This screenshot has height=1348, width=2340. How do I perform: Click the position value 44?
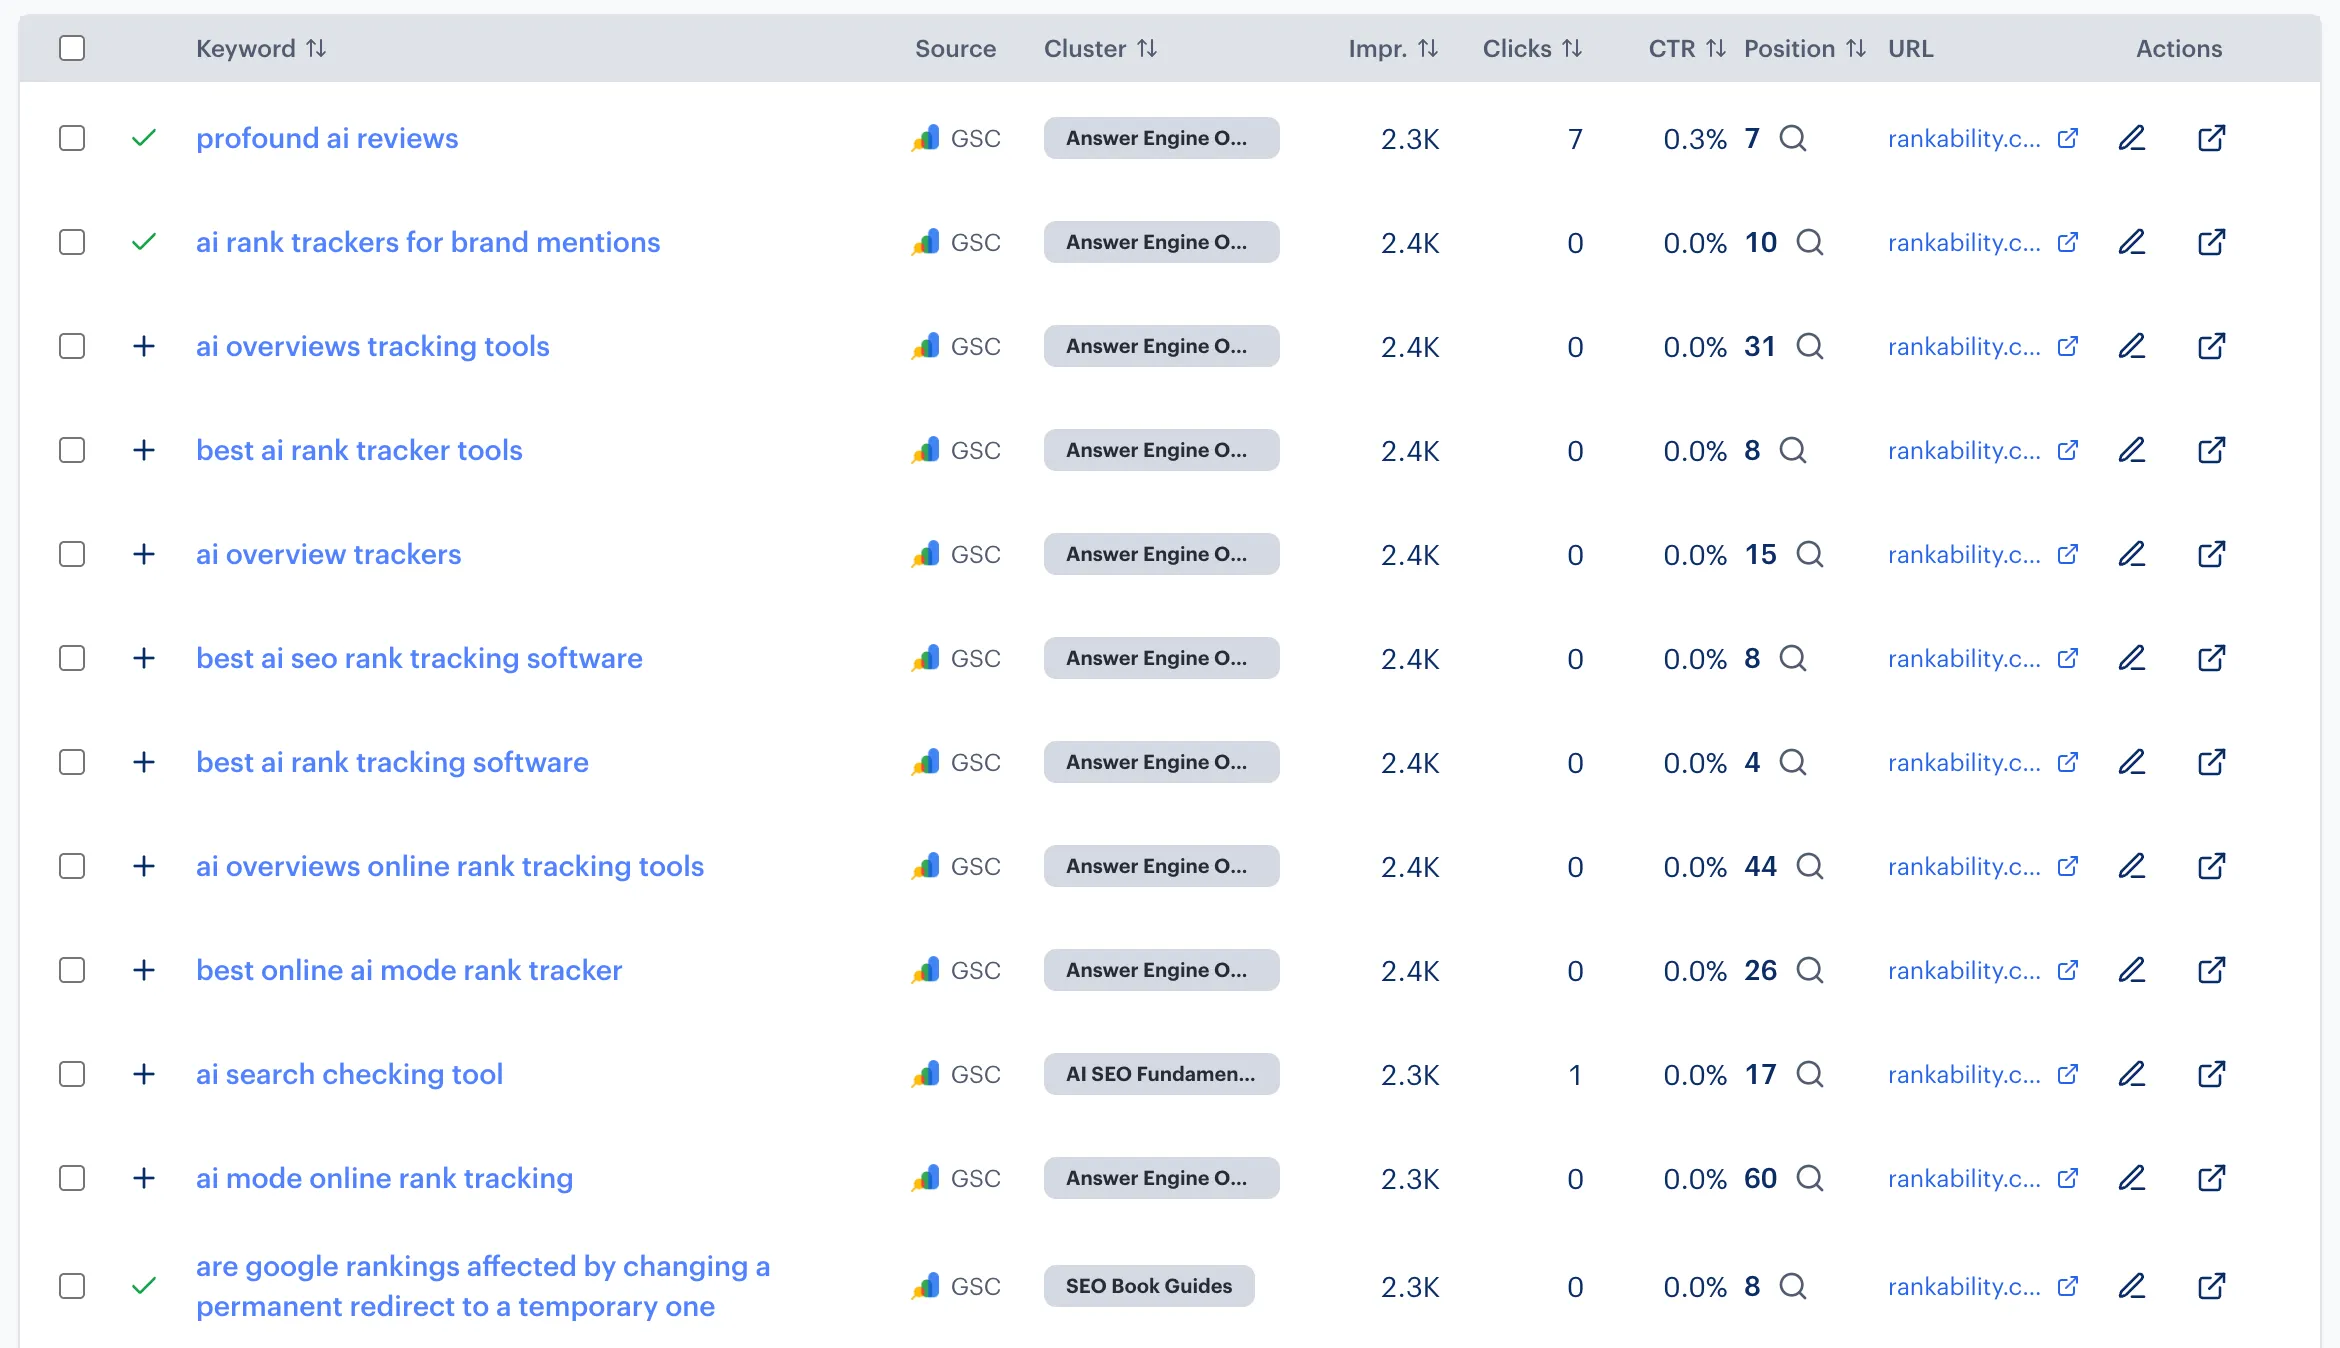click(1760, 866)
